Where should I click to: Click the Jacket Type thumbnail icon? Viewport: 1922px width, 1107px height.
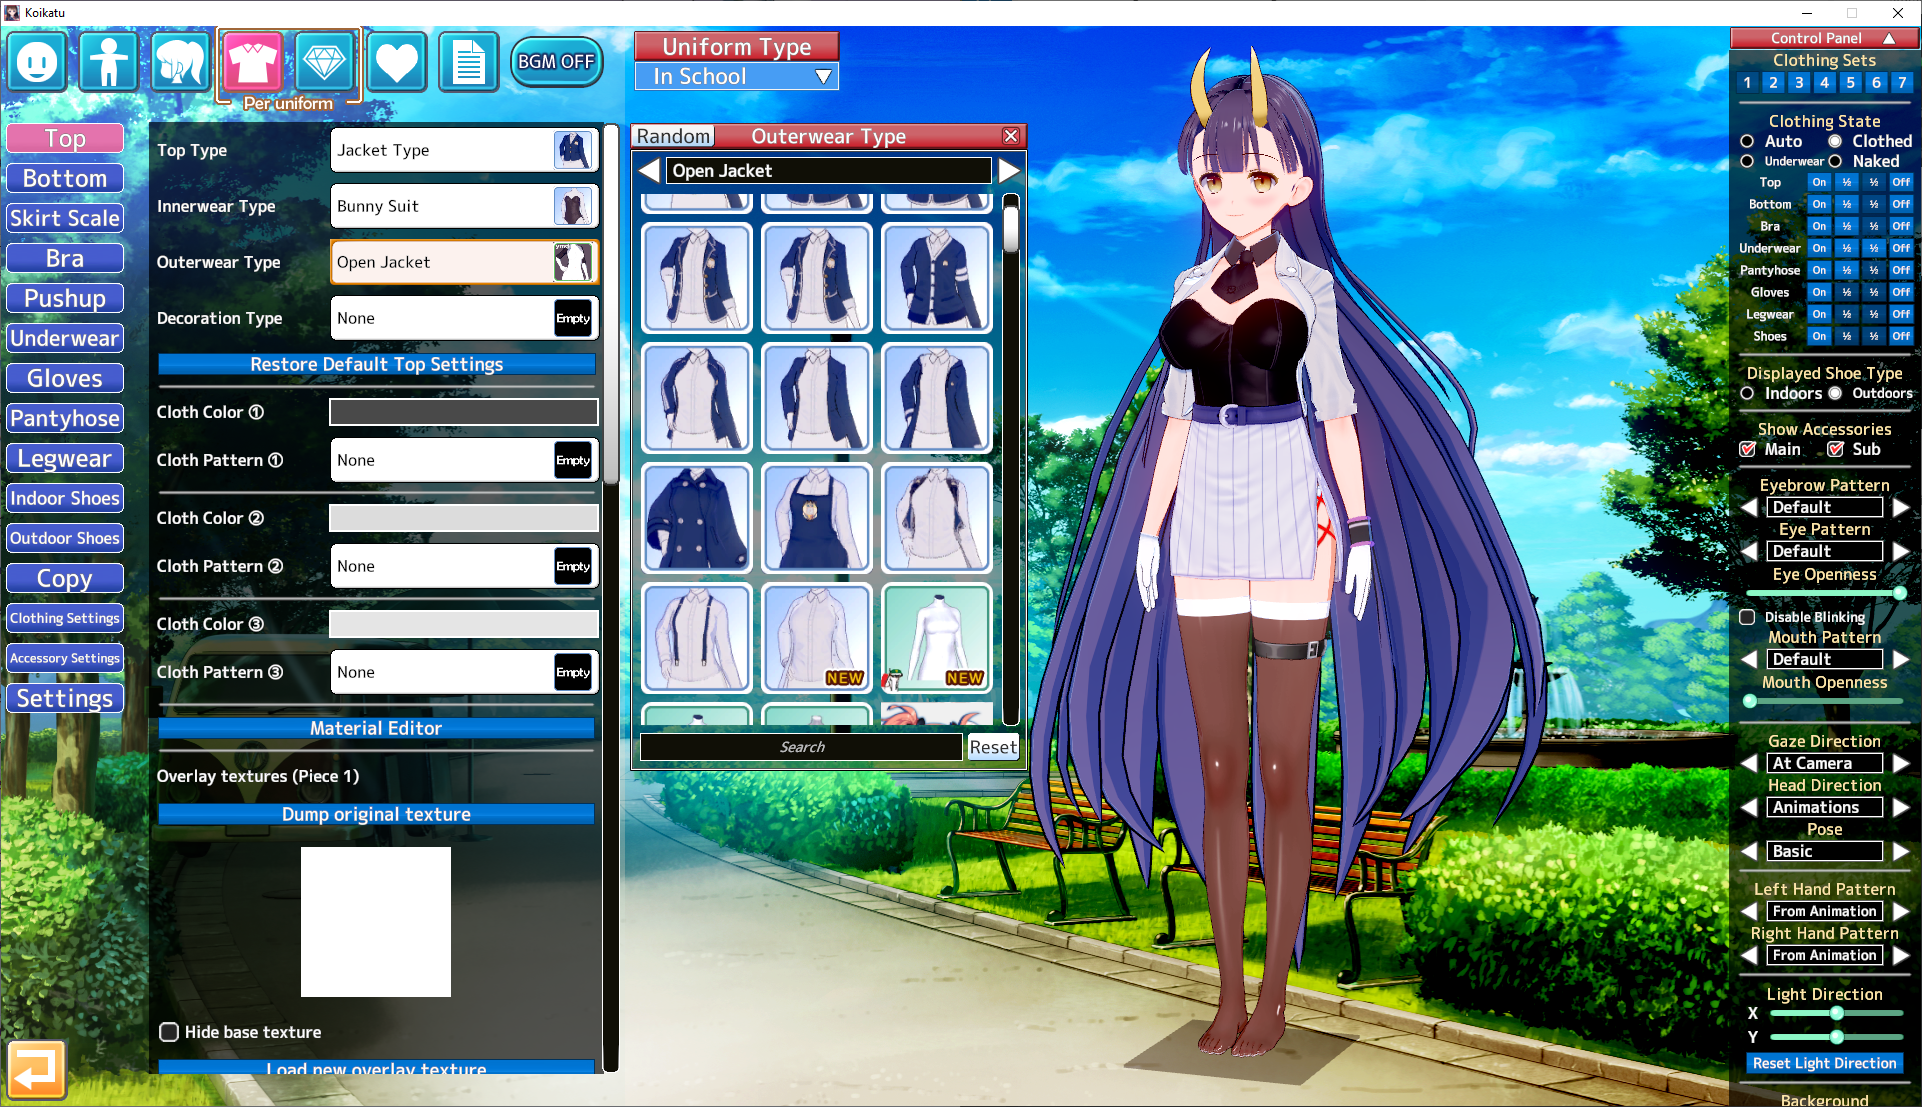pyautogui.click(x=573, y=150)
